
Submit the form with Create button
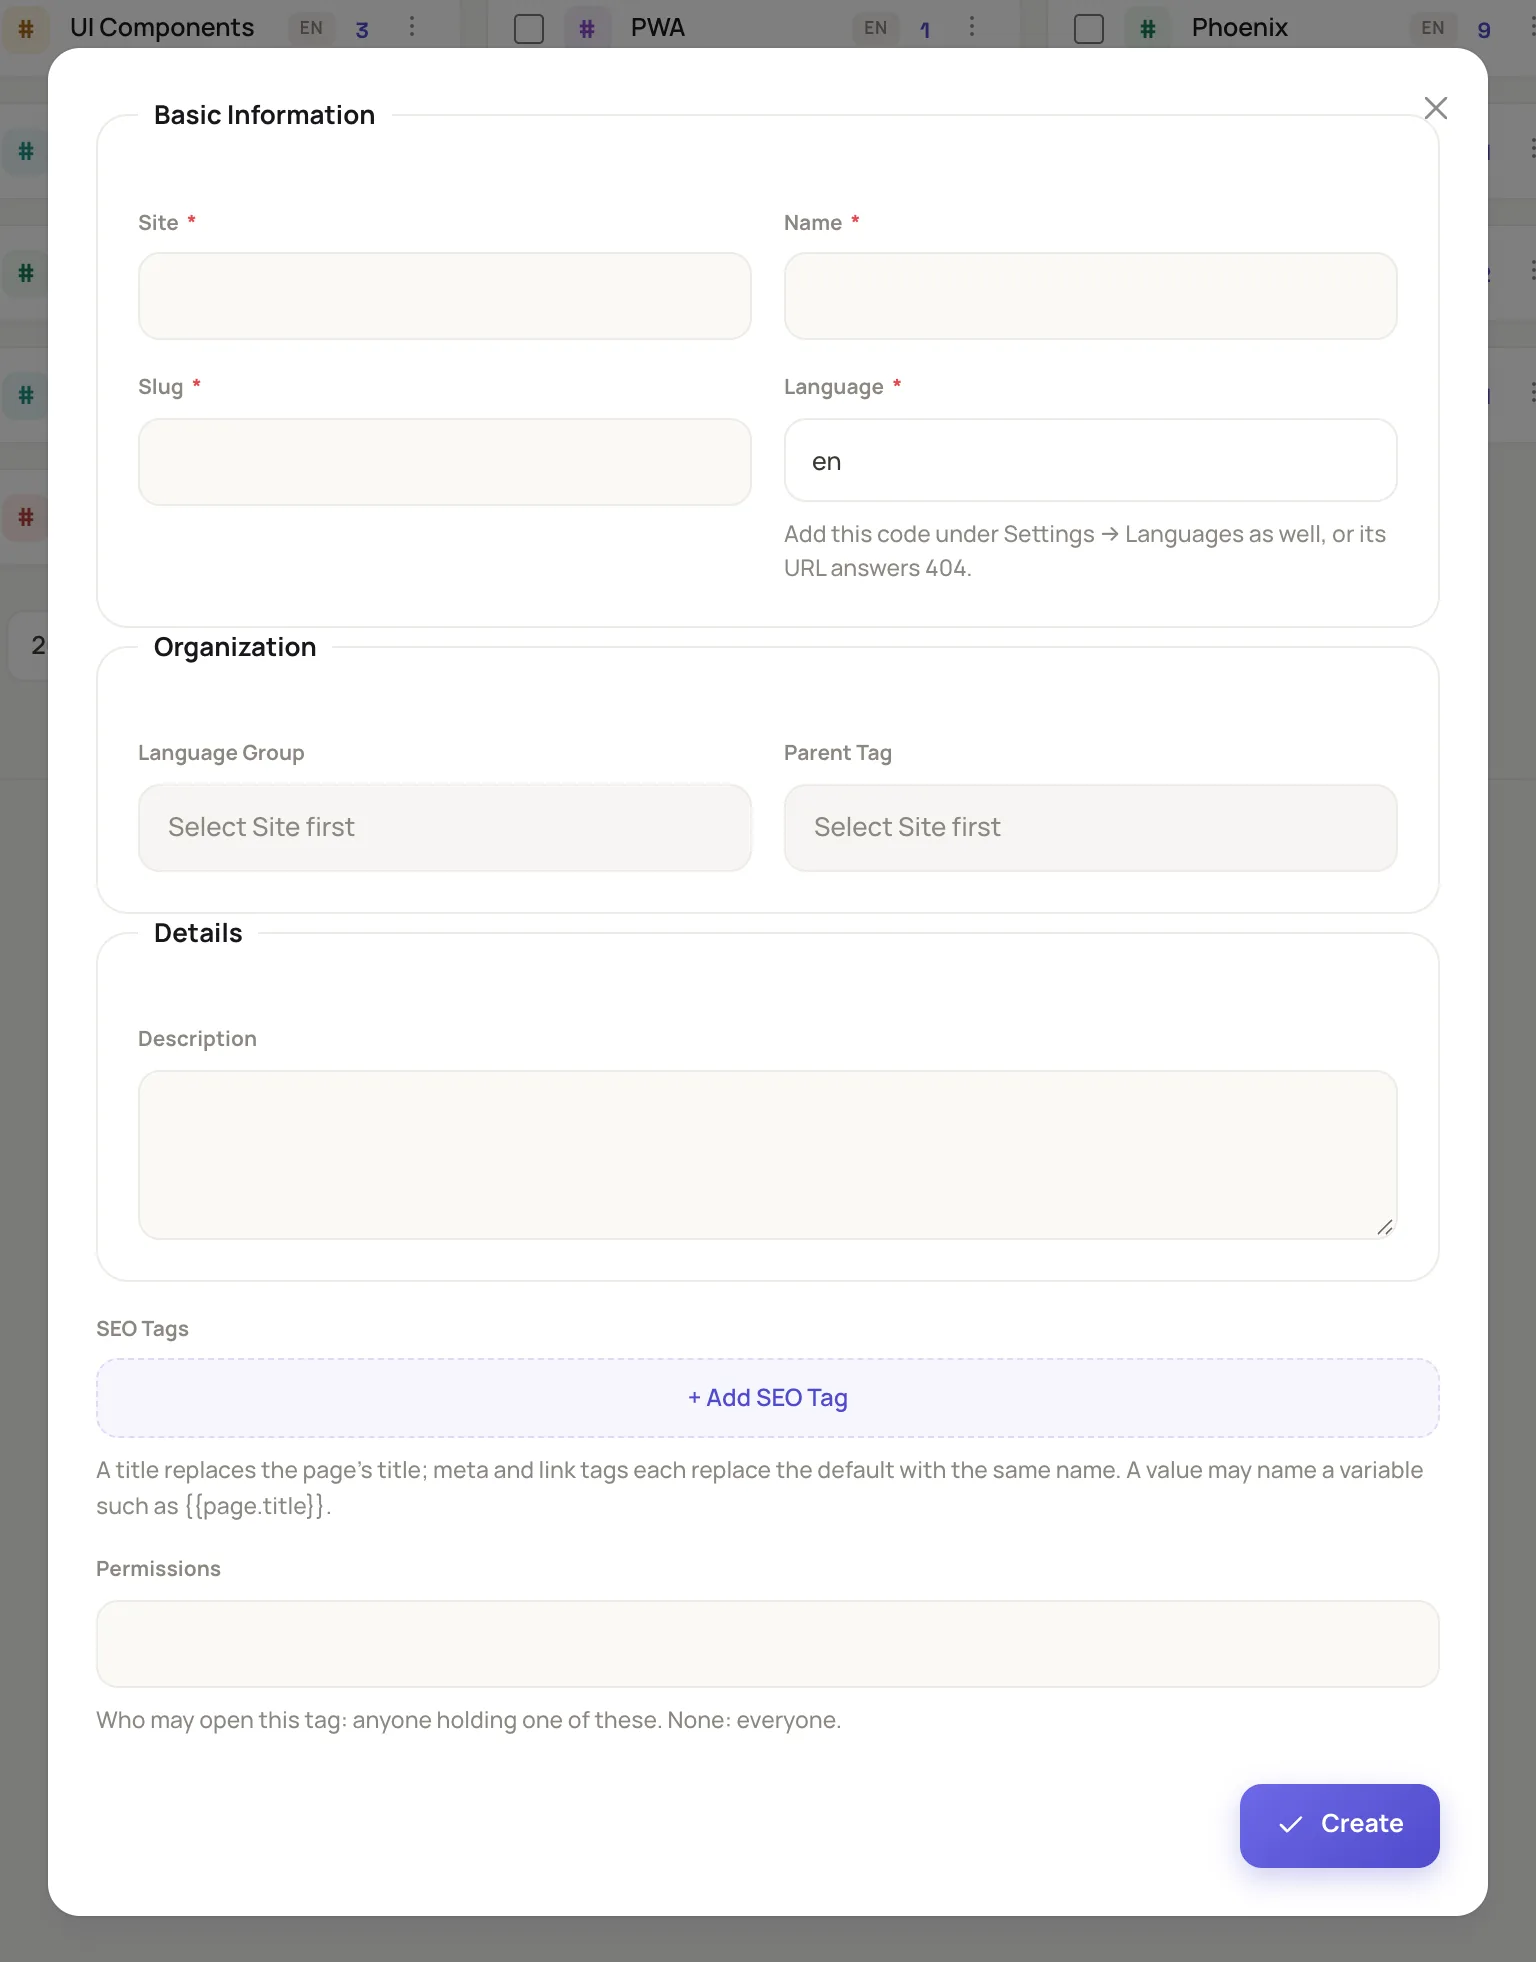tap(1340, 1826)
